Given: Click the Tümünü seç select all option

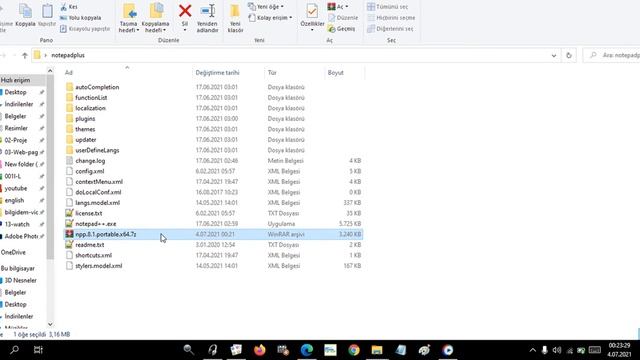Looking at the screenshot, I should (x=387, y=7).
